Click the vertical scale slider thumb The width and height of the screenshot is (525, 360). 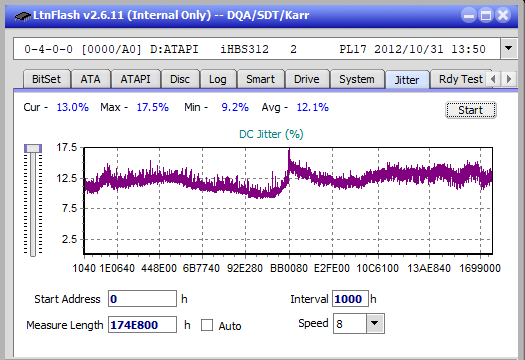point(33,148)
